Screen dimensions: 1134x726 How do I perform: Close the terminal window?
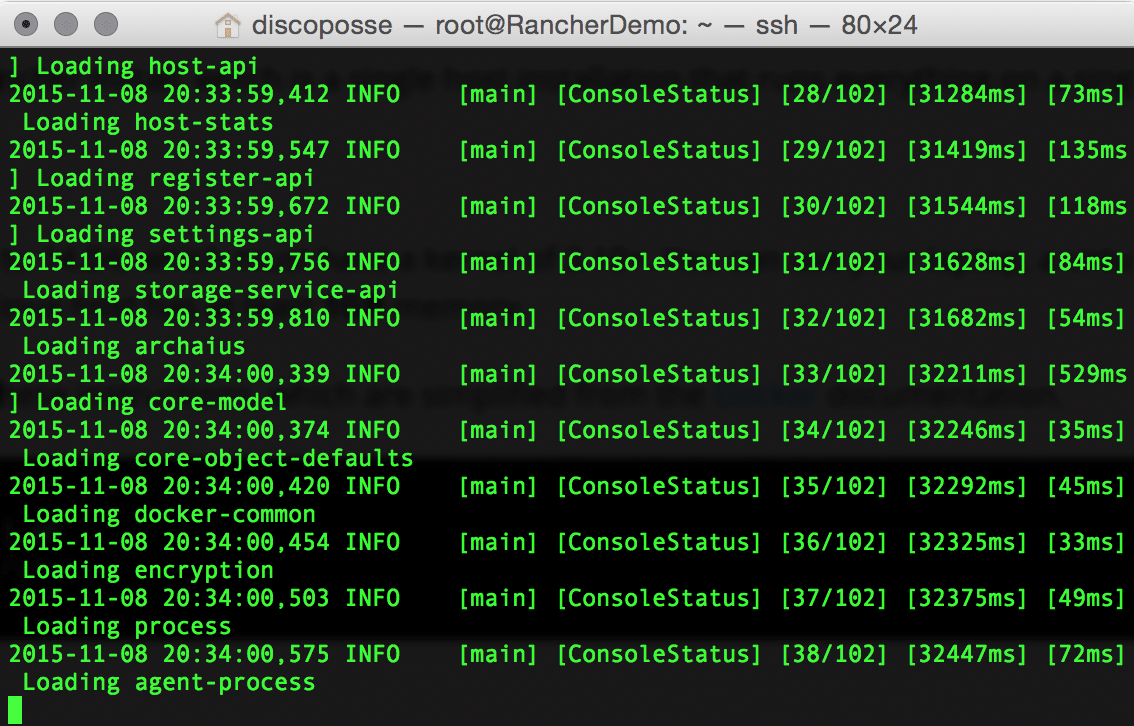pos(28,23)
